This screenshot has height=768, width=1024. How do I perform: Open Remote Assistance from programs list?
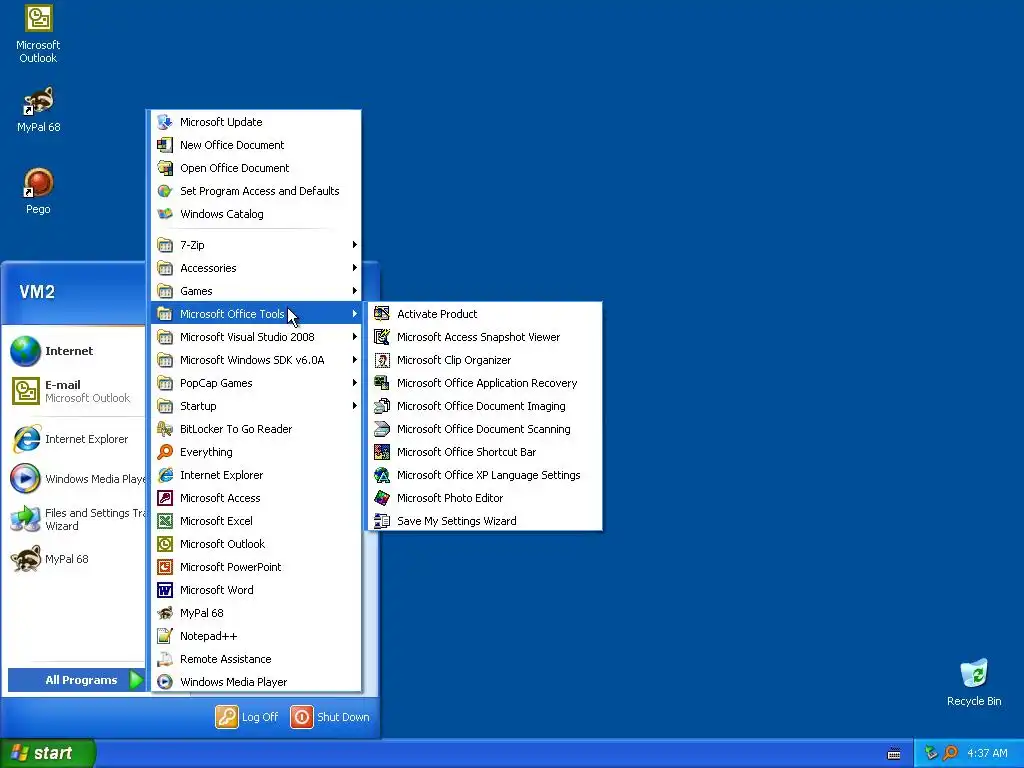(x=256, y=659)
